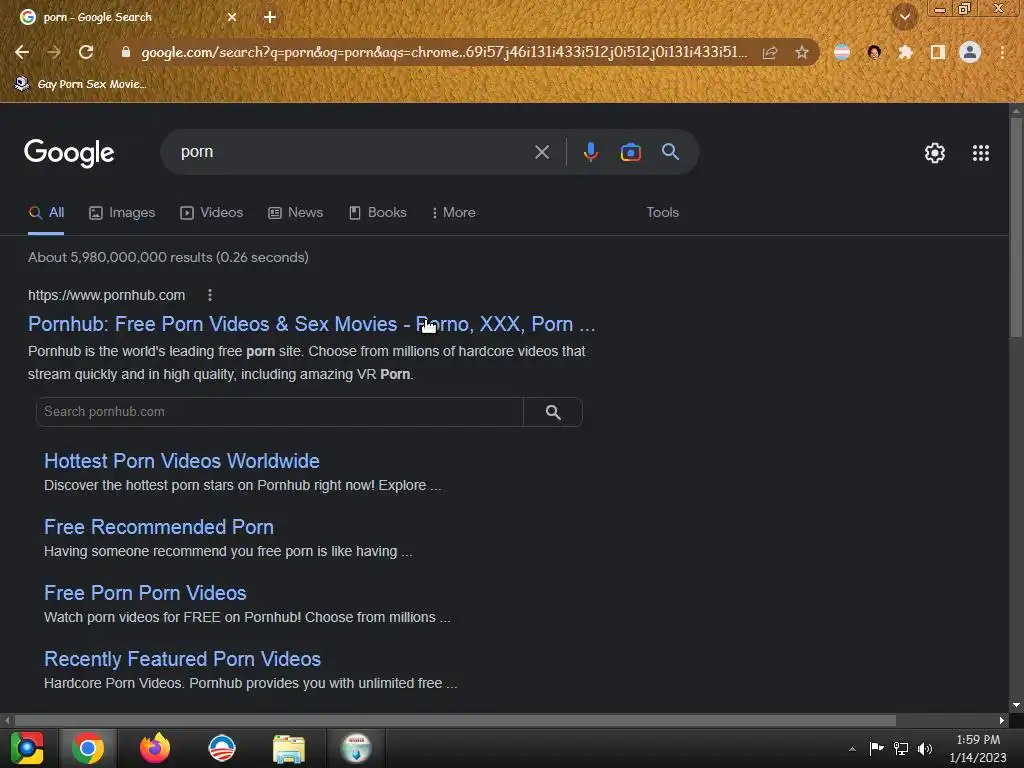Click the flag-colored extension icon
This screenshot has height=768, width=1024.
[842, 52]
